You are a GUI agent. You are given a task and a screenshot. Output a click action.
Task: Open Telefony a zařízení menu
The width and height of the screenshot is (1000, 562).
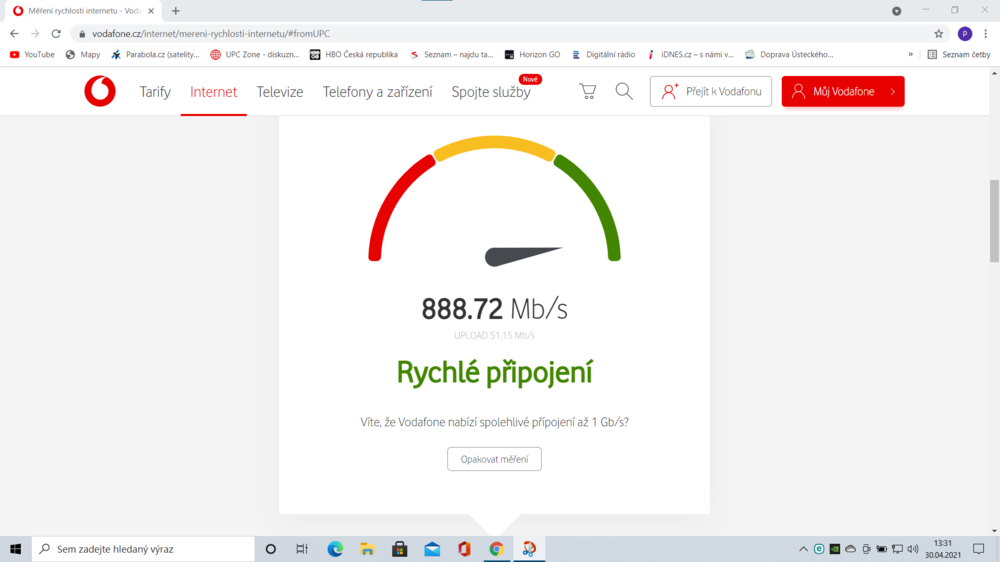coord(378,92)
